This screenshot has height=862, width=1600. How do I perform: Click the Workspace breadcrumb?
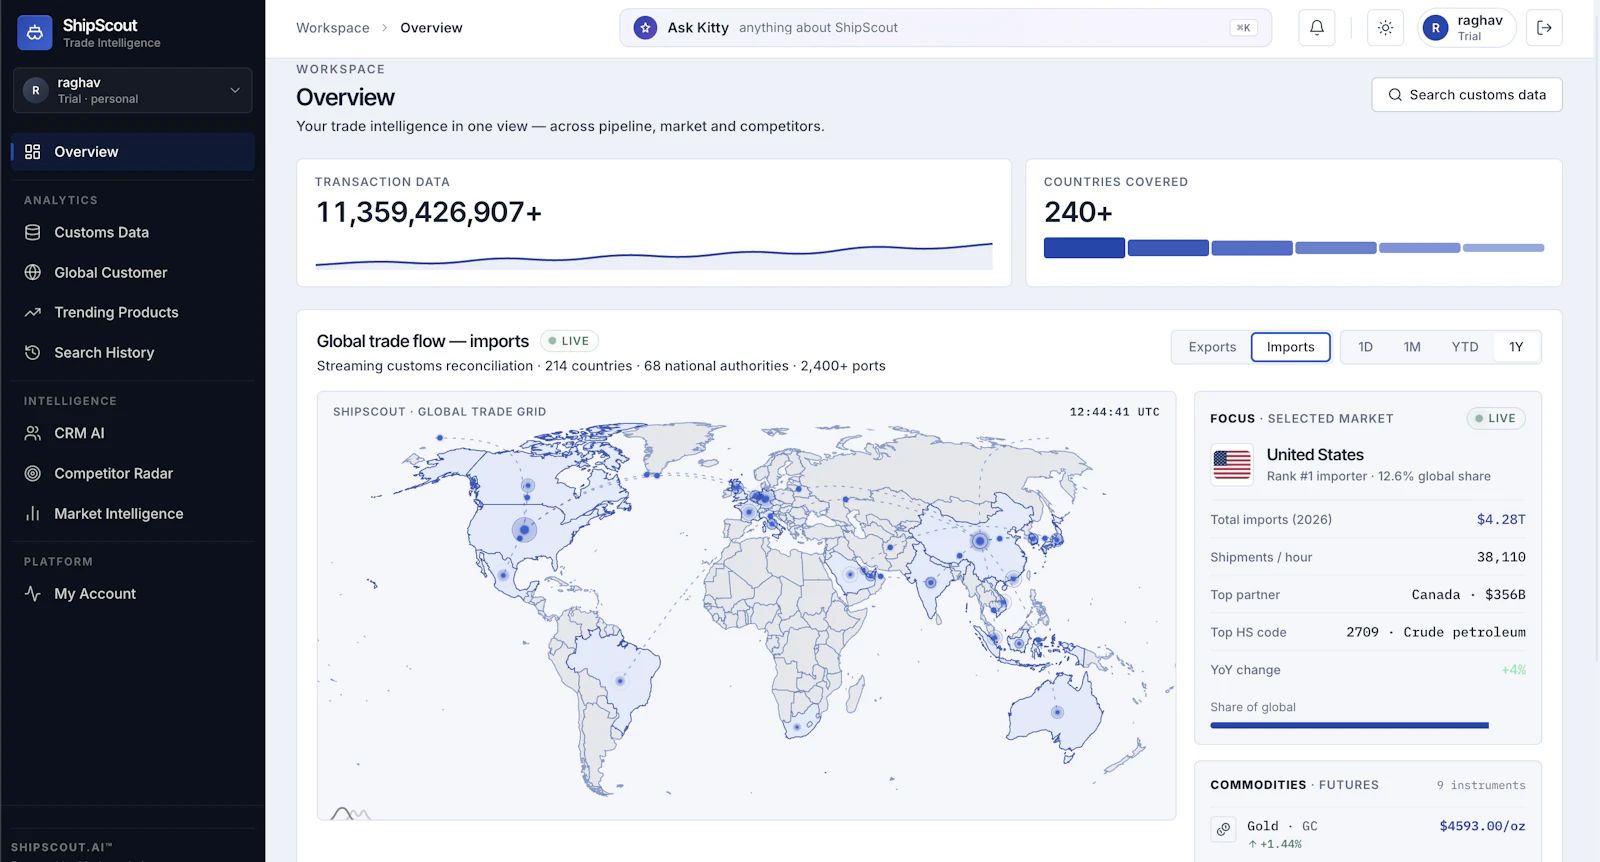[333, 28]
